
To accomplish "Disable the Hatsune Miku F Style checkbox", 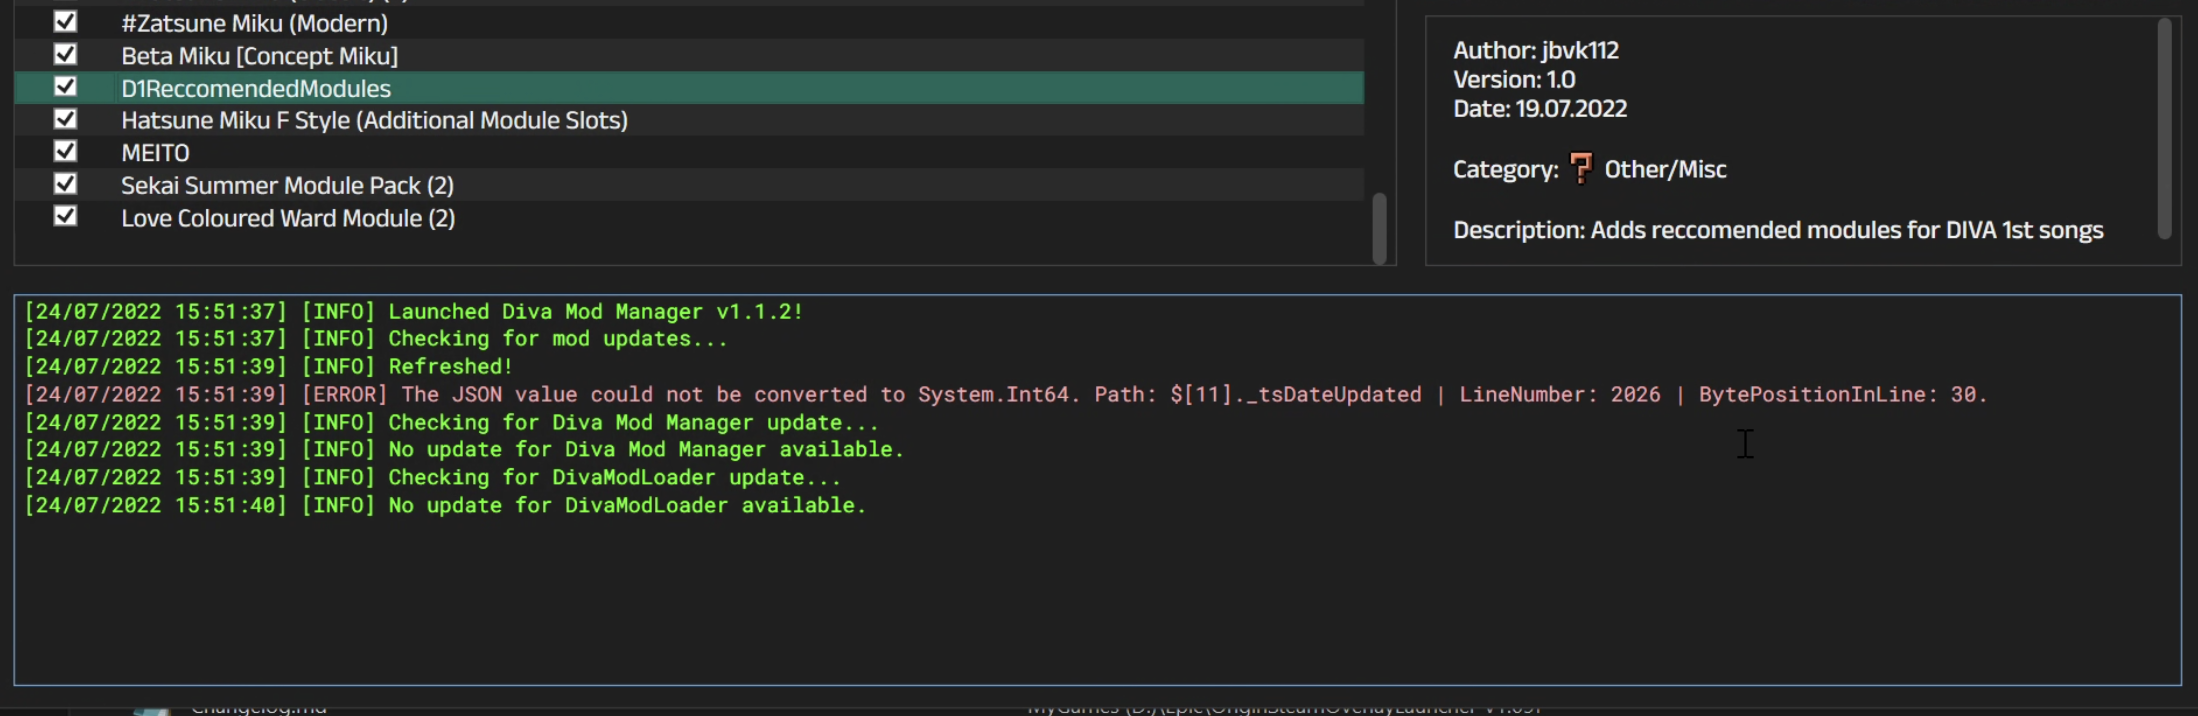I will coord(65,119).
